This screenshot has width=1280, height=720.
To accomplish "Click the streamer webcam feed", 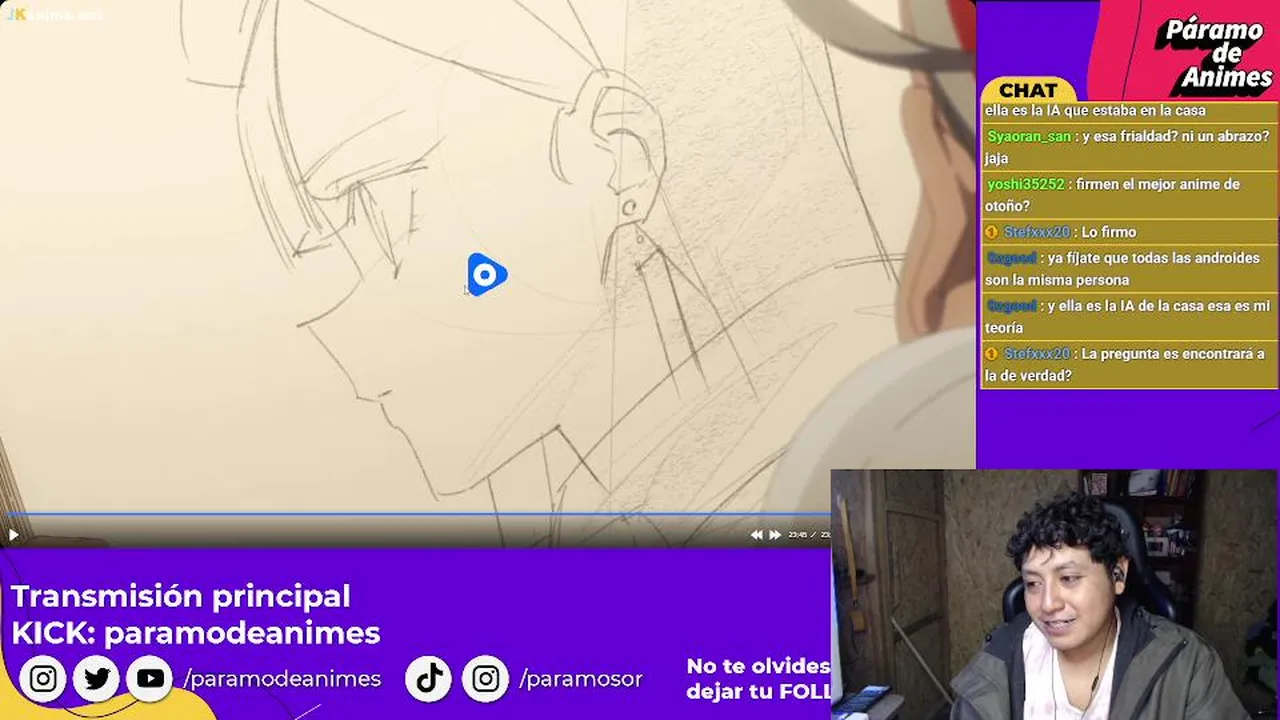I will pyautogui.click(x=1055, y=595).
